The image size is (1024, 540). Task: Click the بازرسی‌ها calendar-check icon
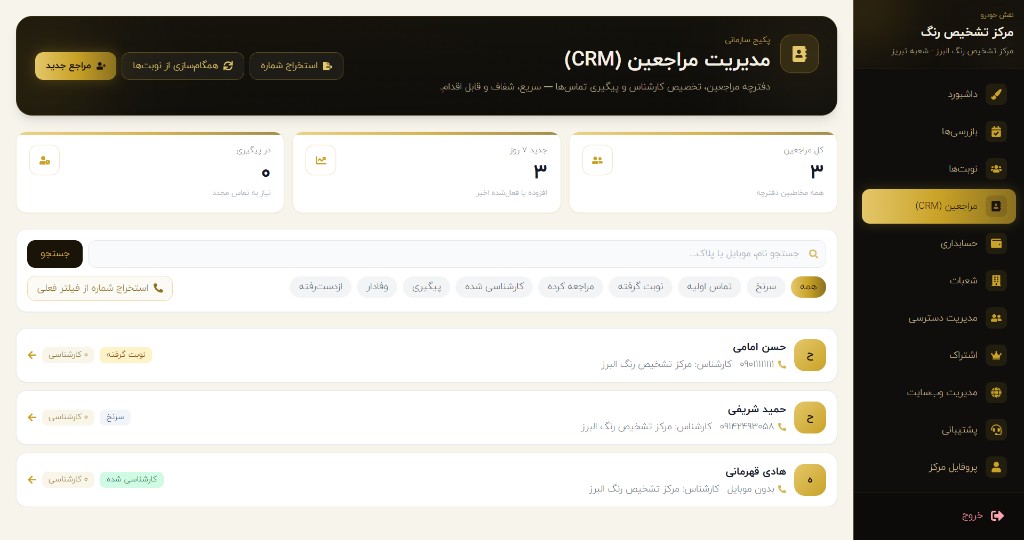996,131
